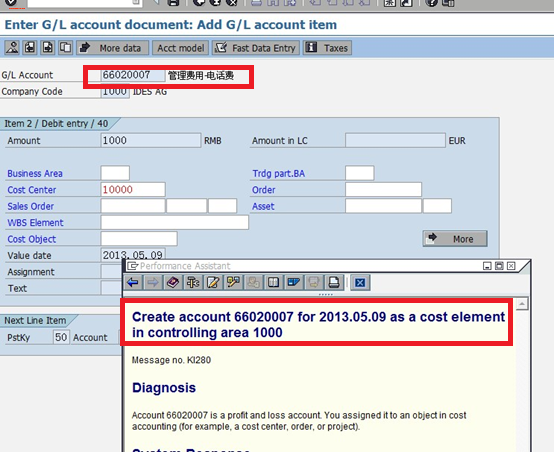Image resolution: width=554 pixels, height=452 pixels.
Task: Click the Amount input field
Action: tap(151, 141)
